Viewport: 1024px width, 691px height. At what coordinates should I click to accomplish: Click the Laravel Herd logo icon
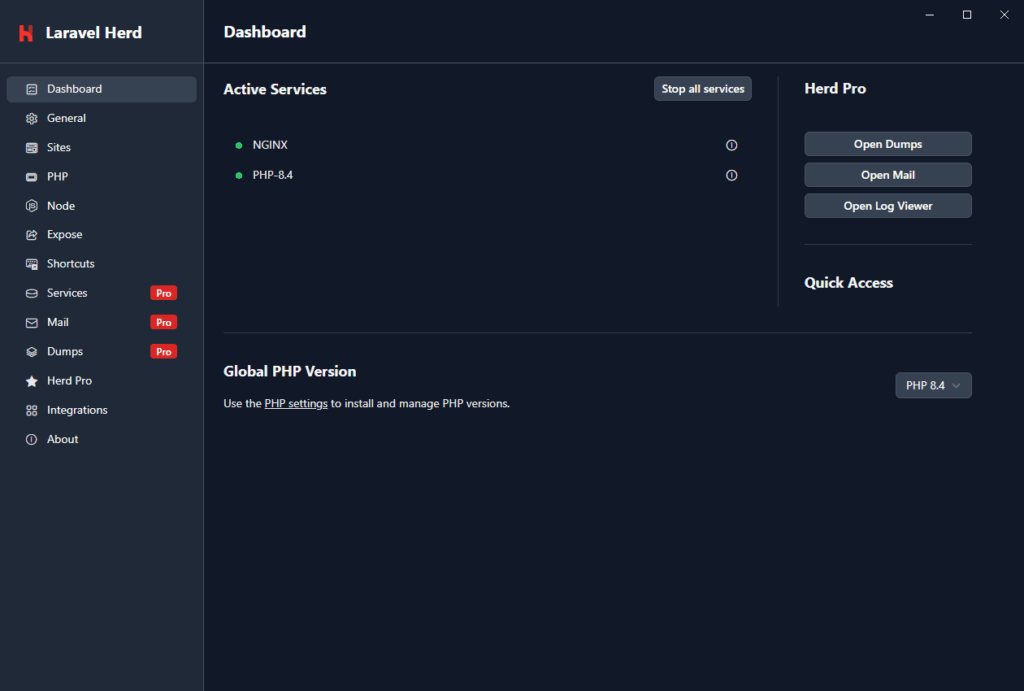pyautogui.click(x=26, y=33)
